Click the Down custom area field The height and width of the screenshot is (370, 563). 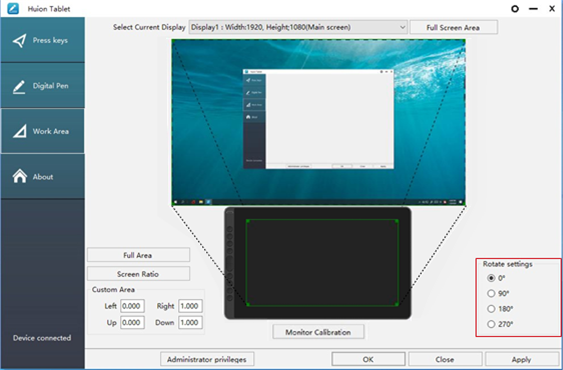click(190, 323)
